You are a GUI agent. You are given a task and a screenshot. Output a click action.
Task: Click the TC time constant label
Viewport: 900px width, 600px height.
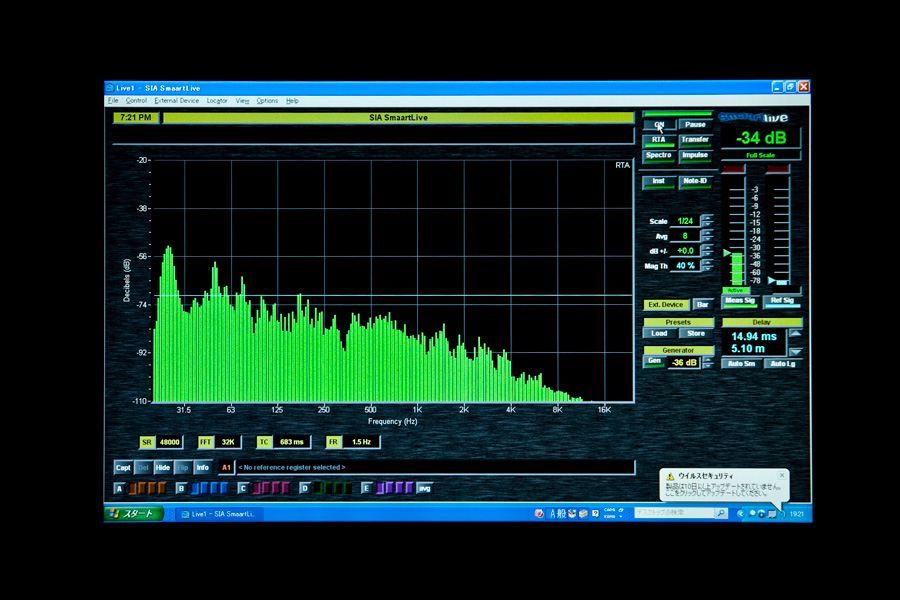pos(263,442)
